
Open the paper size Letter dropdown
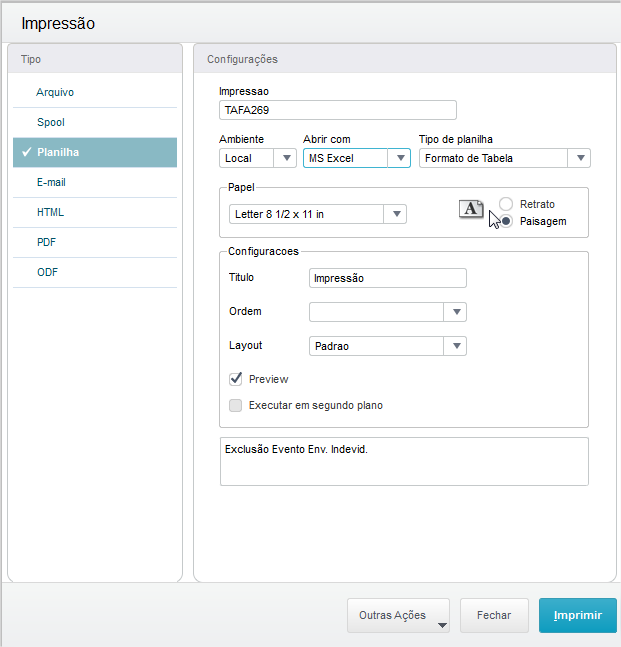coord(397,214)
